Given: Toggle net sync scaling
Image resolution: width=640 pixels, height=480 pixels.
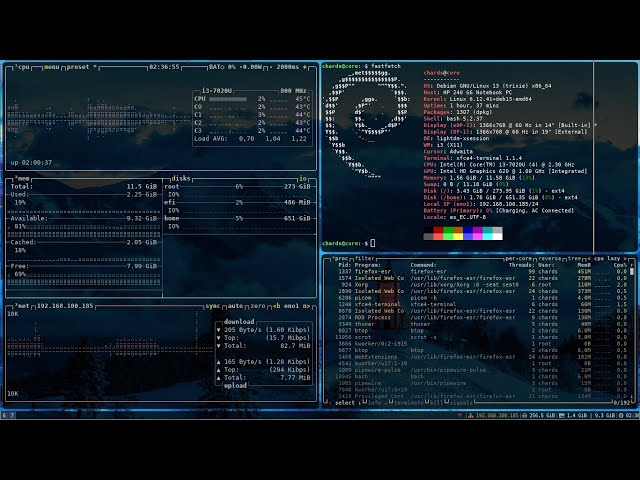Looking at the screenshot, I should [x=213, y=306].
